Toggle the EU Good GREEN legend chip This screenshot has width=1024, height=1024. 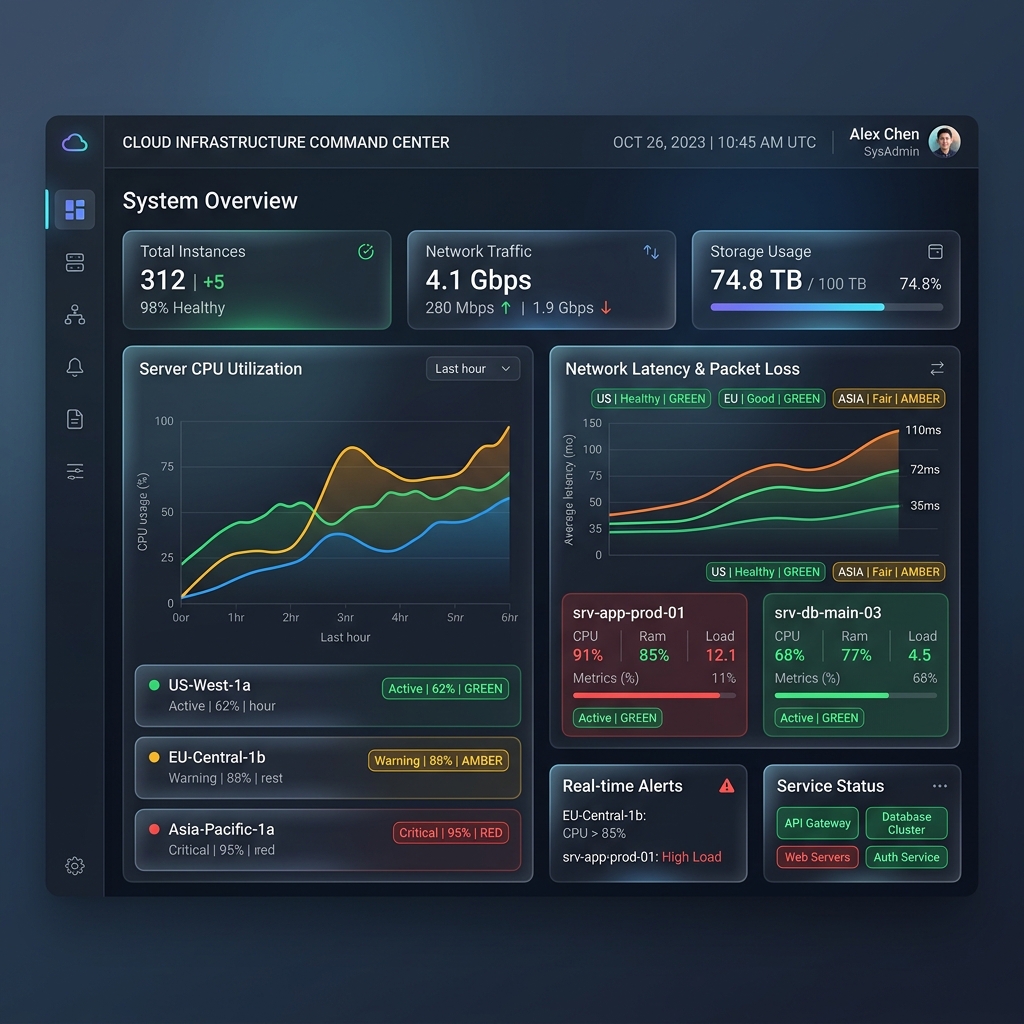click(772, 399)
